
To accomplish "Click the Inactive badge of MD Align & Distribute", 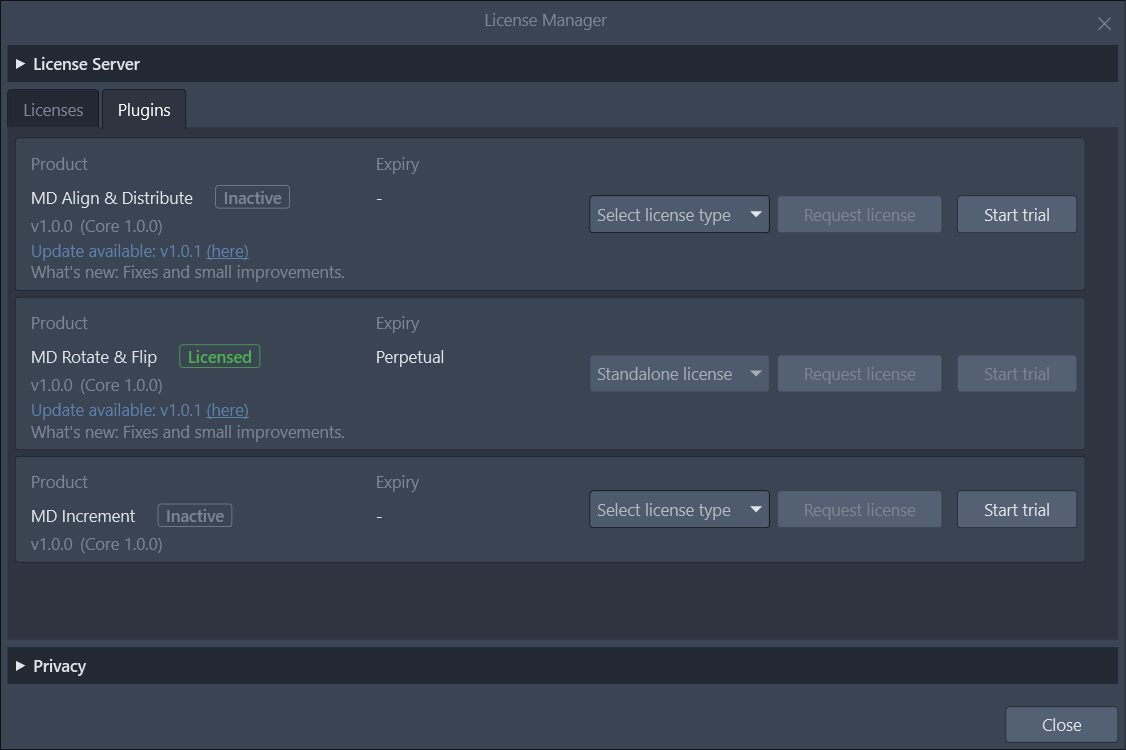I will pos(253,198).
